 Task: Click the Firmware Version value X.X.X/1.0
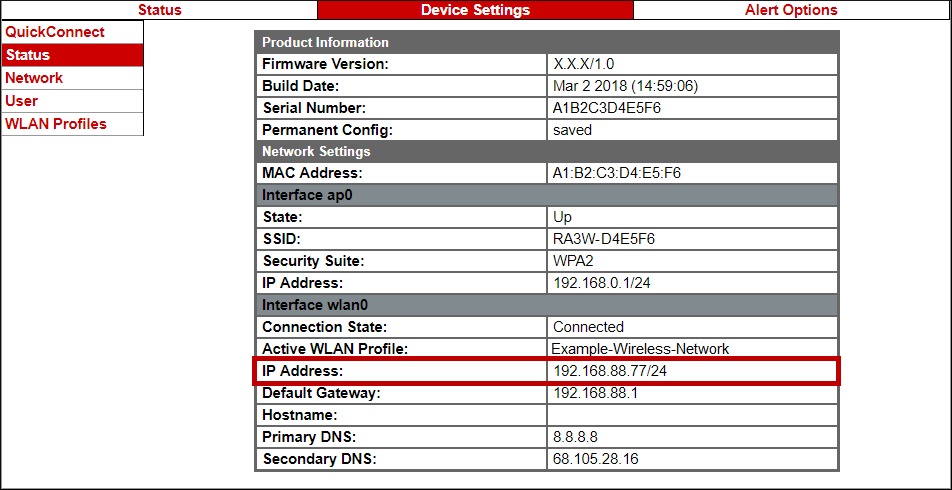[x=584, y=64]
